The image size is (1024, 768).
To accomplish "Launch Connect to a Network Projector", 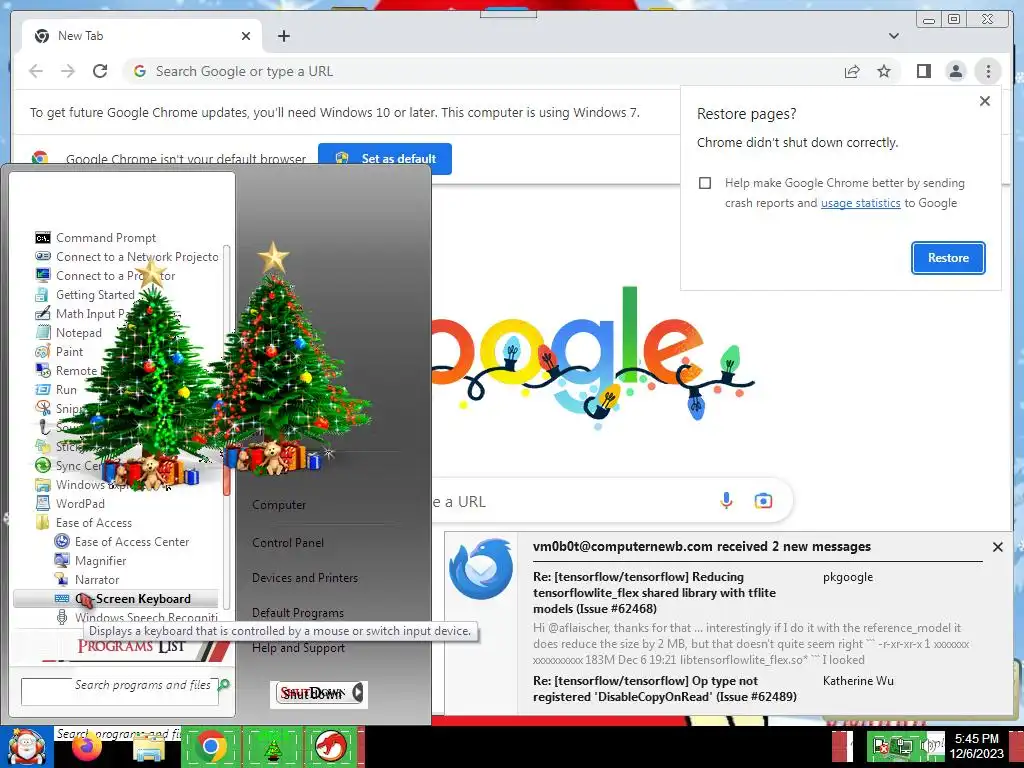I will (127, 257).
